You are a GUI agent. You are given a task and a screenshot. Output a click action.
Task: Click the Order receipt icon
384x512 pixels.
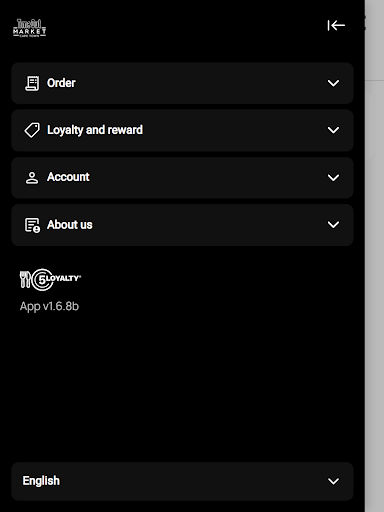point(32,83)
